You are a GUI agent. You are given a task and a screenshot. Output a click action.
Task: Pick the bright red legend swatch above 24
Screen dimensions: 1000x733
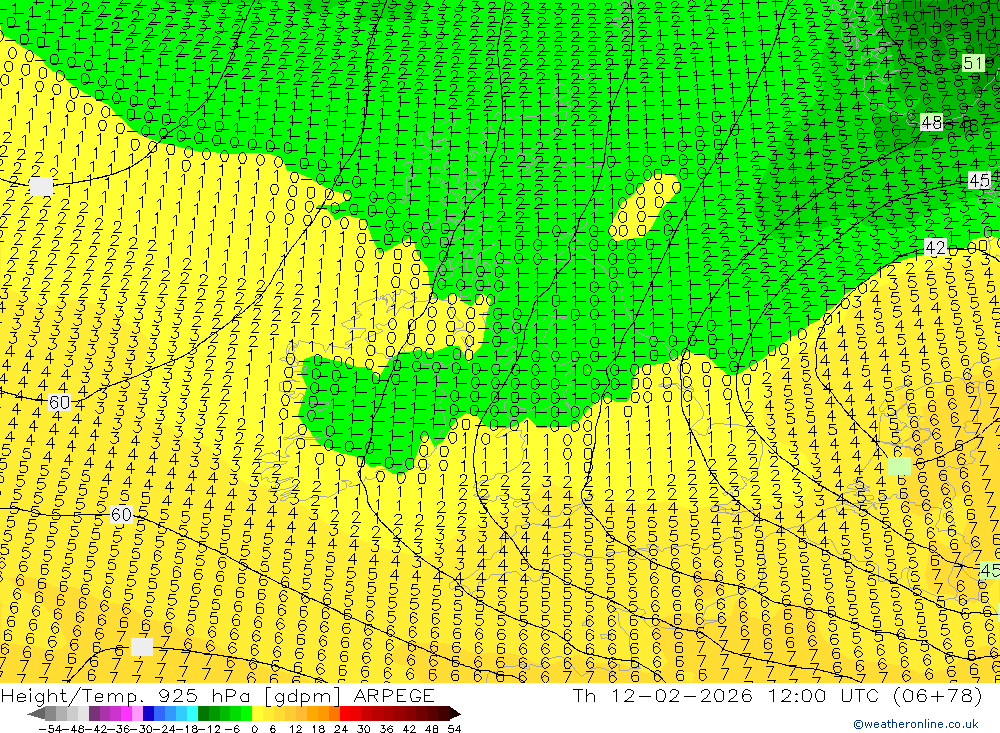[x=345, y=713]
